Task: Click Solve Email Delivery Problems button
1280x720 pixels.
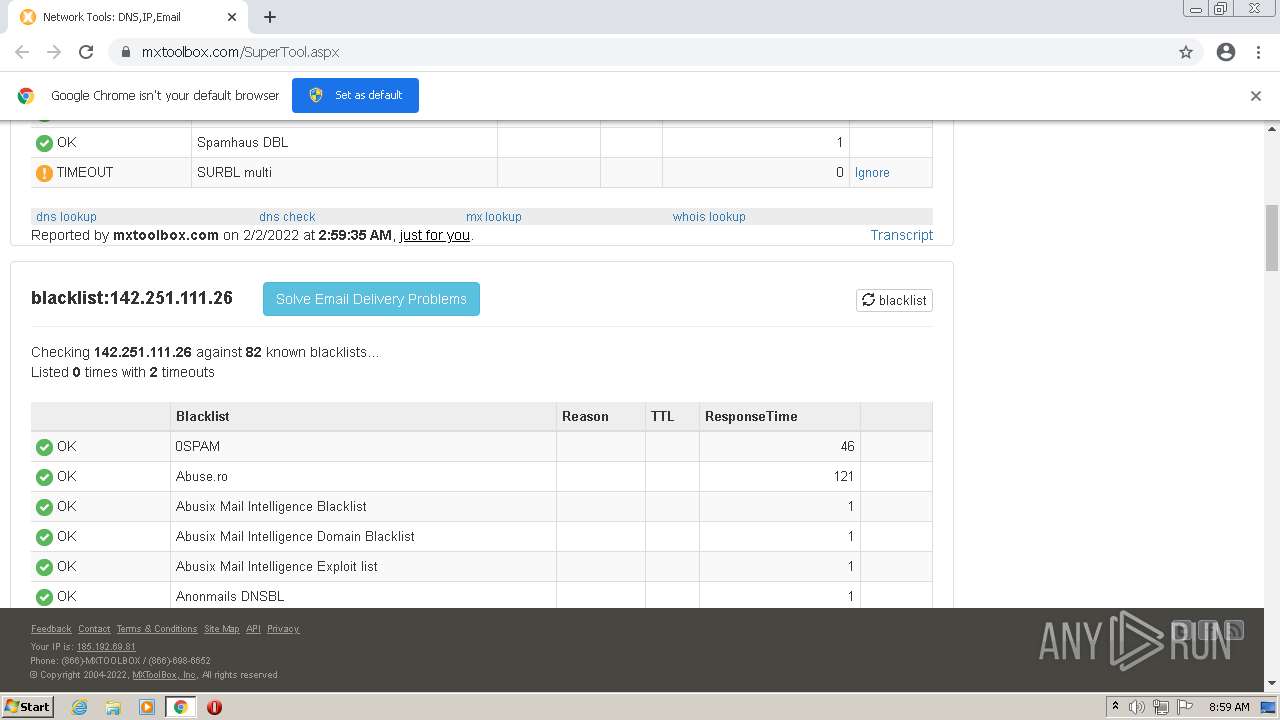Action: coord(371,299)
